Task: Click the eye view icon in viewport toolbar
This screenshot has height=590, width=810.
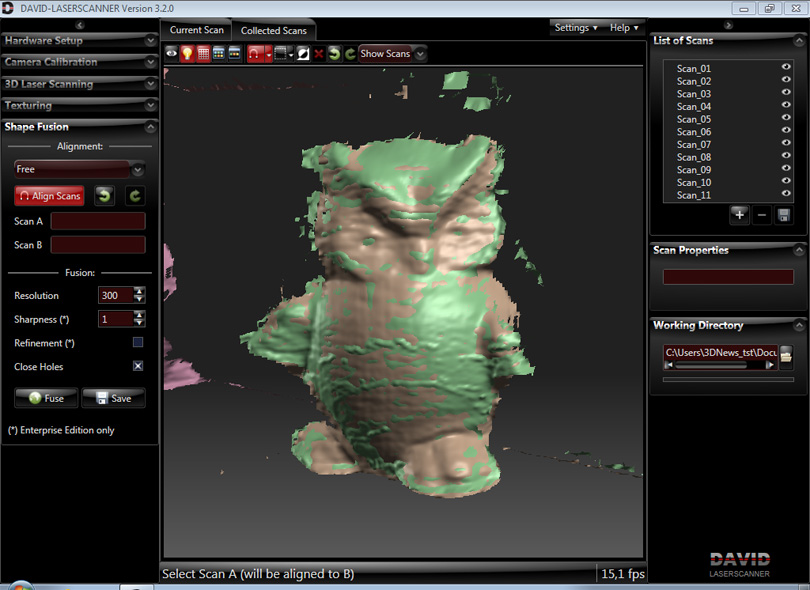Action: tap(171, 54)
